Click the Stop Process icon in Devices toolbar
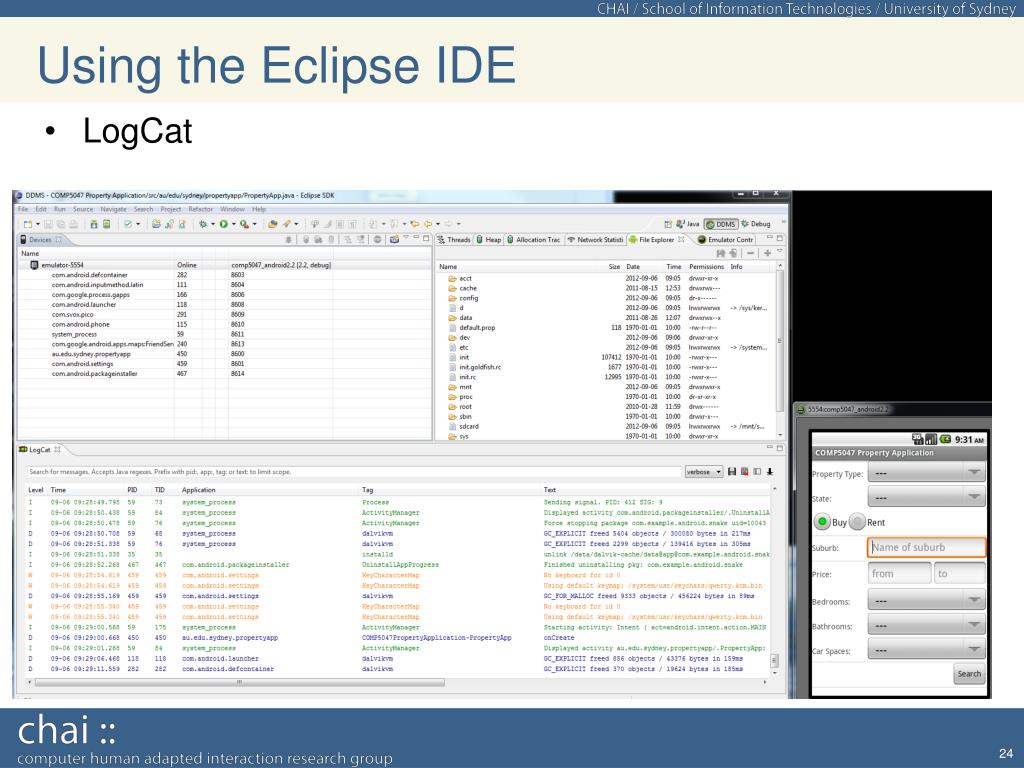The image size is (1024, 768). pos(378,240)
